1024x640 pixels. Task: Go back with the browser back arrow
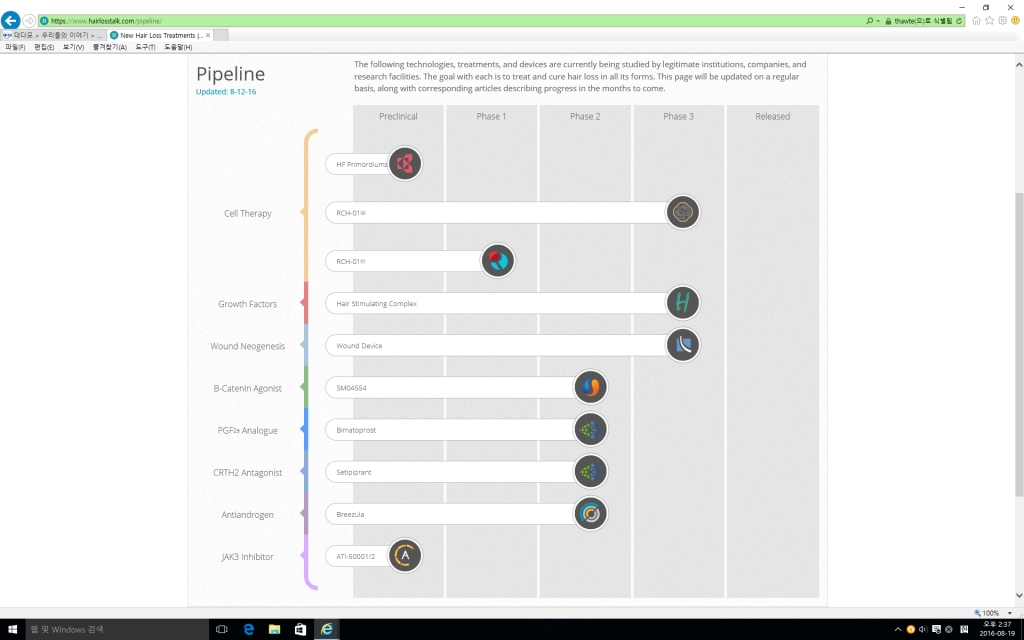coord(10,20)
